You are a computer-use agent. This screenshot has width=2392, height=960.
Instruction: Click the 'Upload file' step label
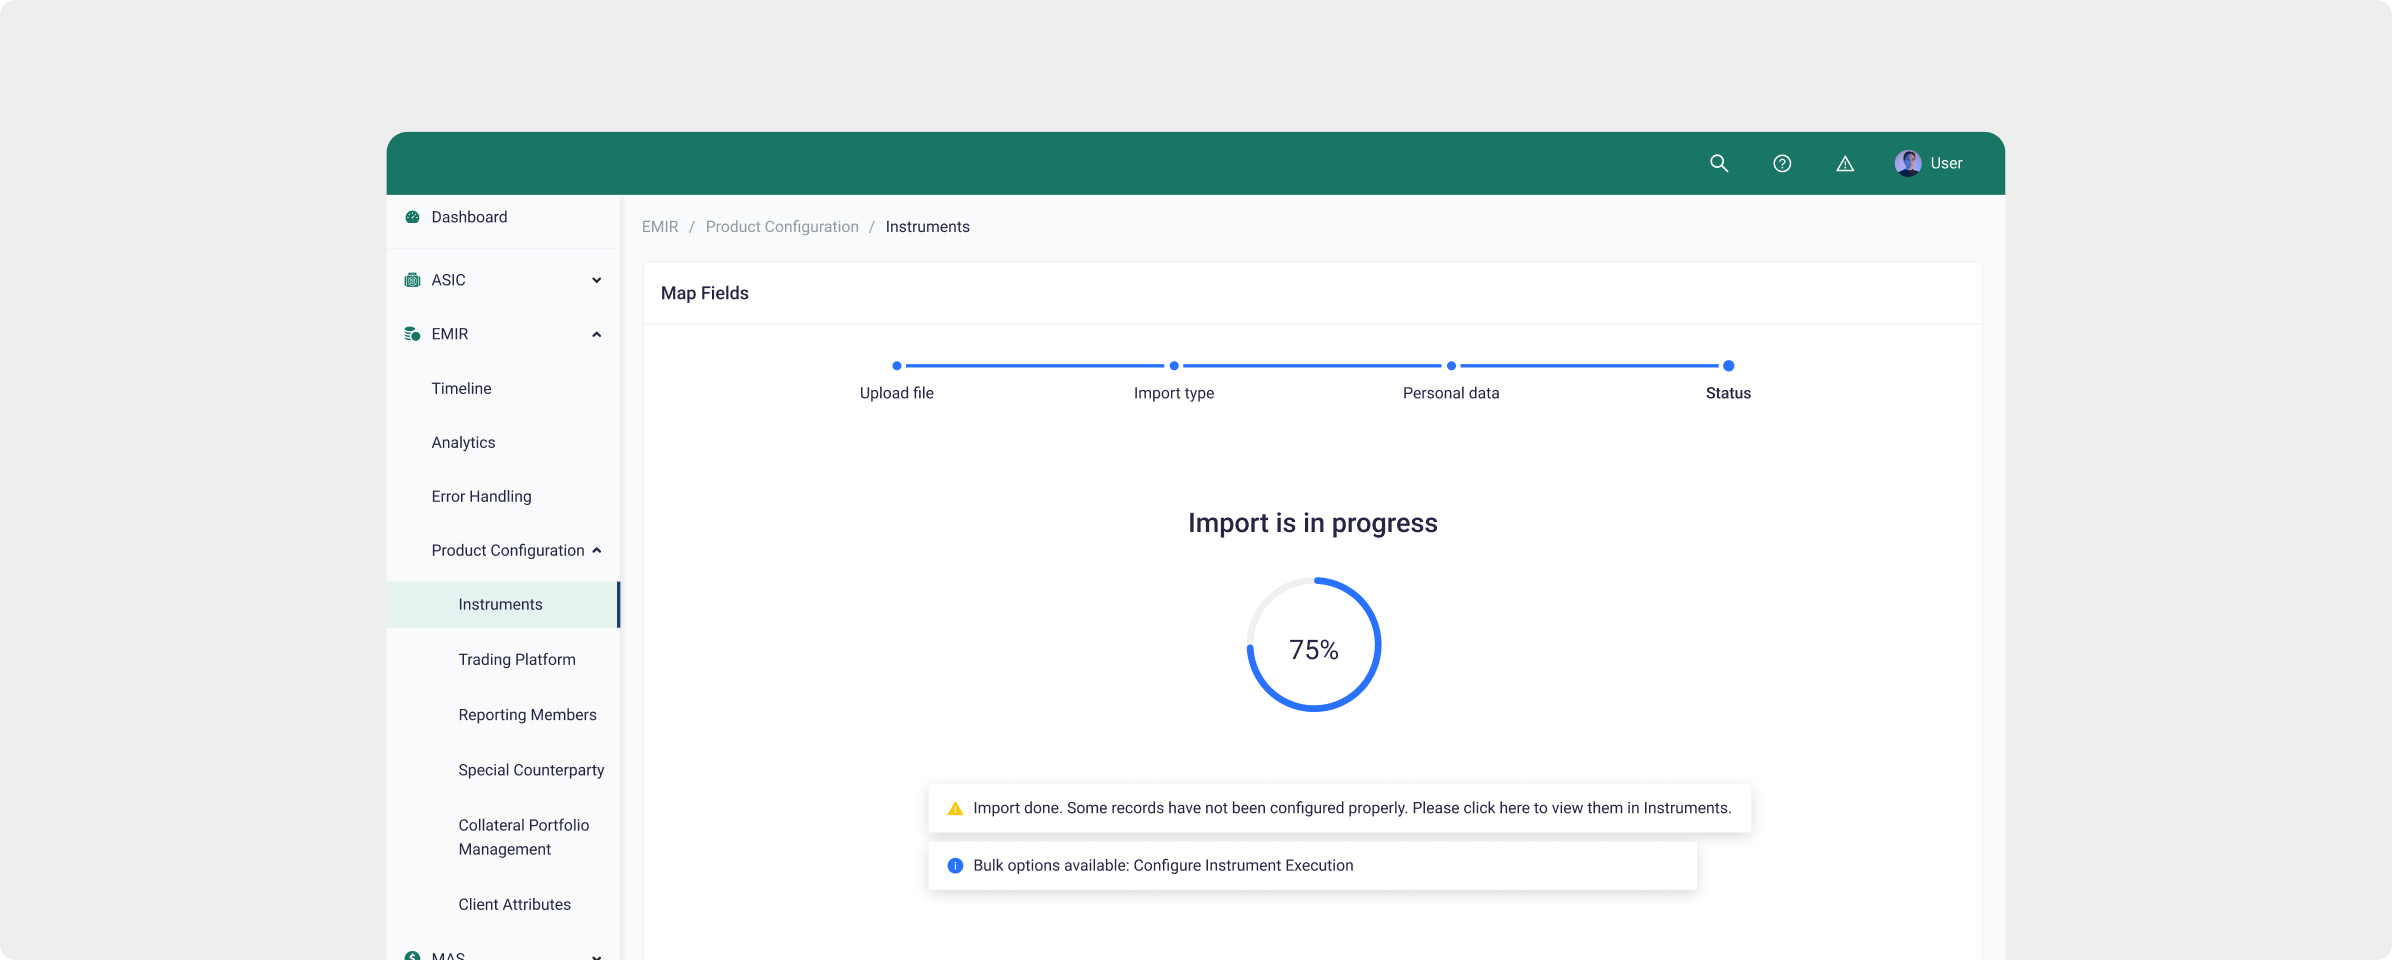(897, 393)
